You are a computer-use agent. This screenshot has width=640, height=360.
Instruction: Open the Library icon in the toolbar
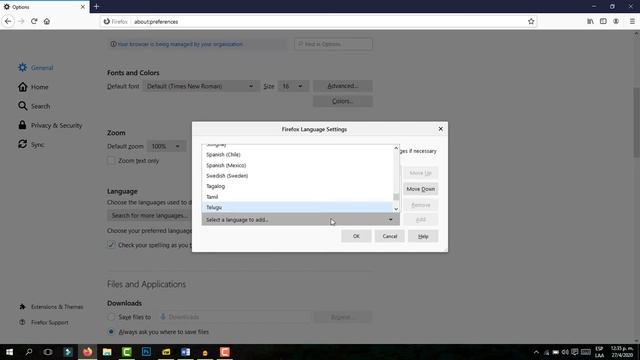click(590, 21)
